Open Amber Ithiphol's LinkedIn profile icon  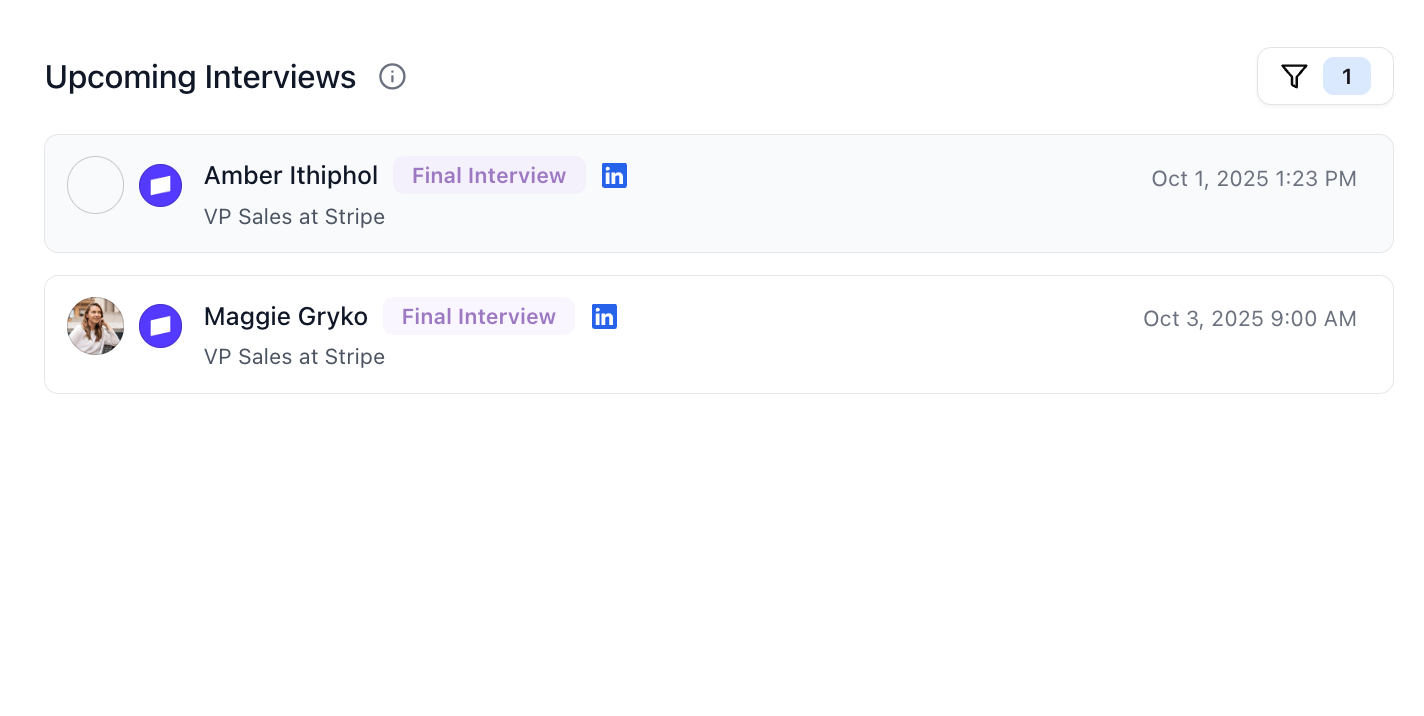click(x=614, y=176)
